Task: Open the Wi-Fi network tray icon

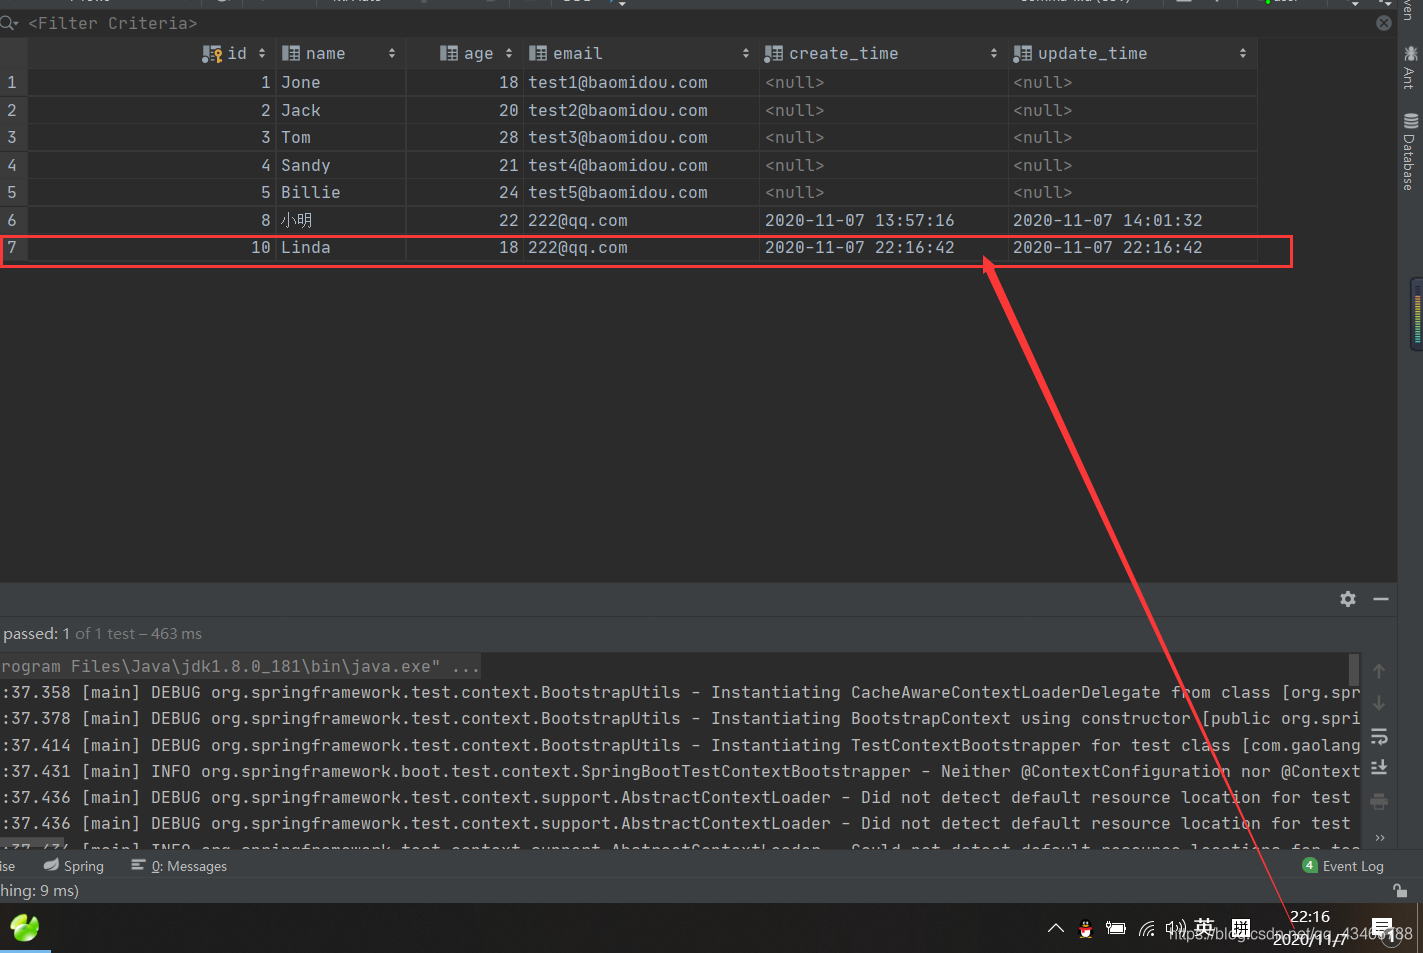Action: [x=1147, y=929]
